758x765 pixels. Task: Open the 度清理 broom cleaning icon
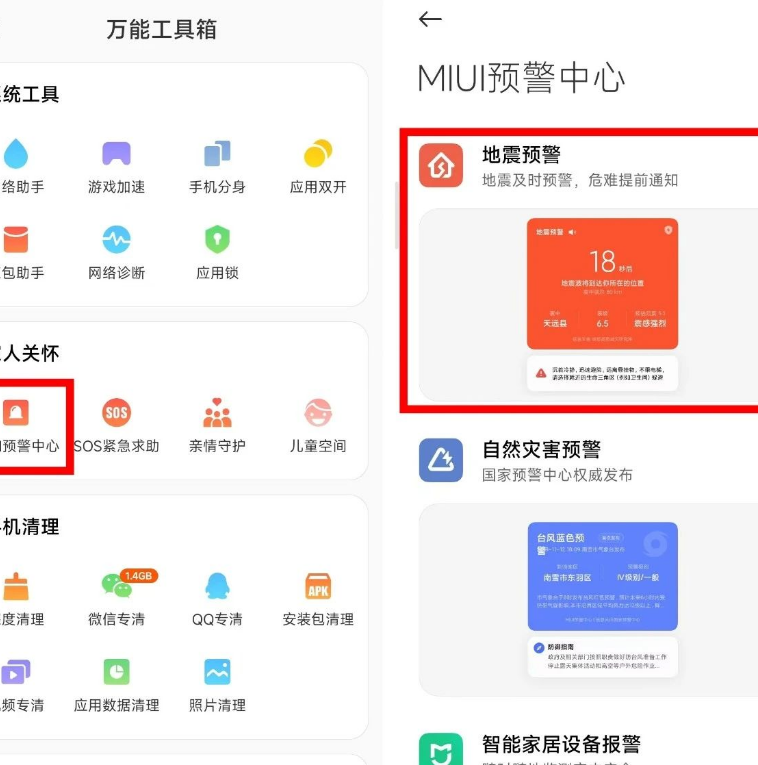(x=16, y=586)
